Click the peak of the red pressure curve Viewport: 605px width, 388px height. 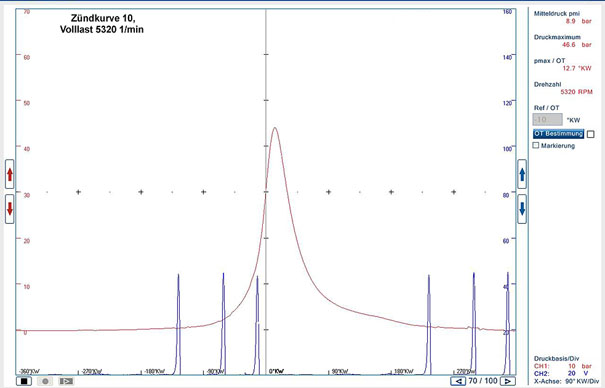click(275, 128)
